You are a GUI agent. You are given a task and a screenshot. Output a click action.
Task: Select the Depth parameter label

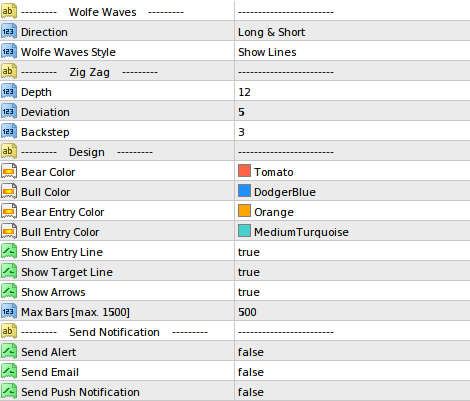[36, 92]
